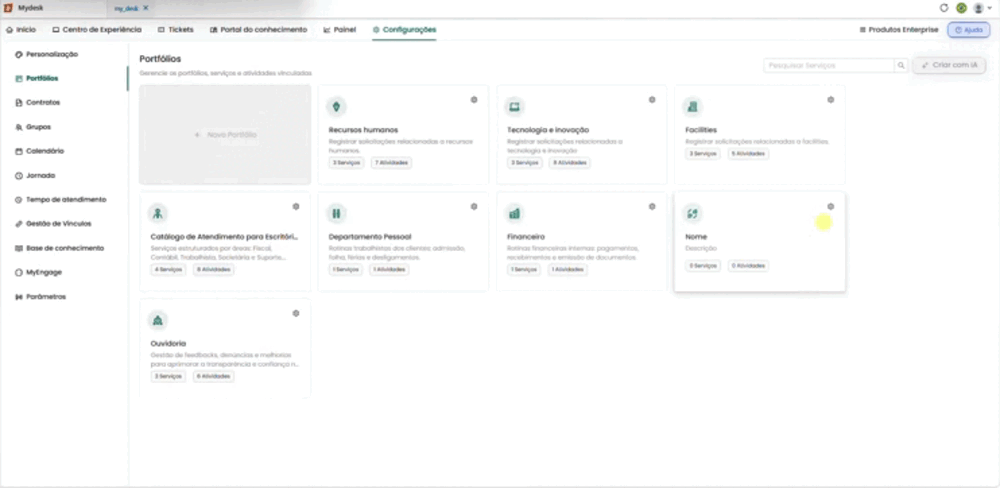Click the Criar com IA button
1000x488 pixels.
949,65
